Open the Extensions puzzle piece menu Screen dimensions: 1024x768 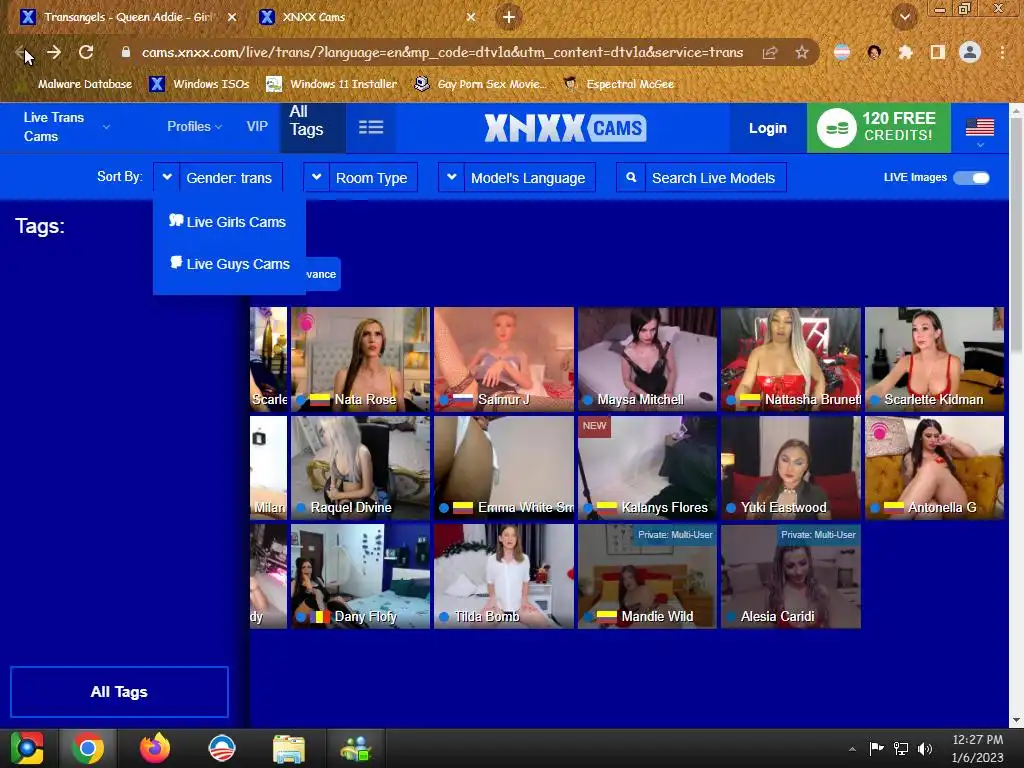click(905, 52)
